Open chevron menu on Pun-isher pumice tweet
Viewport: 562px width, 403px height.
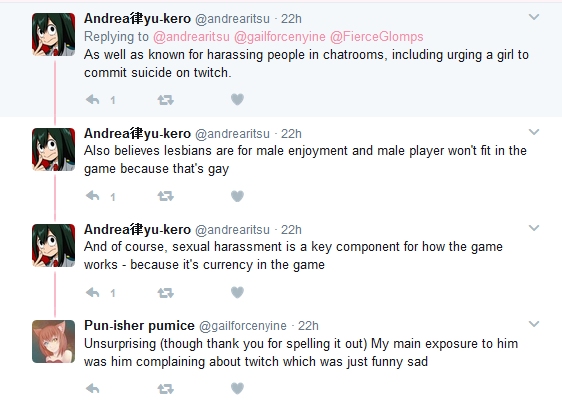pyautogui.click(x=534, y=324)
